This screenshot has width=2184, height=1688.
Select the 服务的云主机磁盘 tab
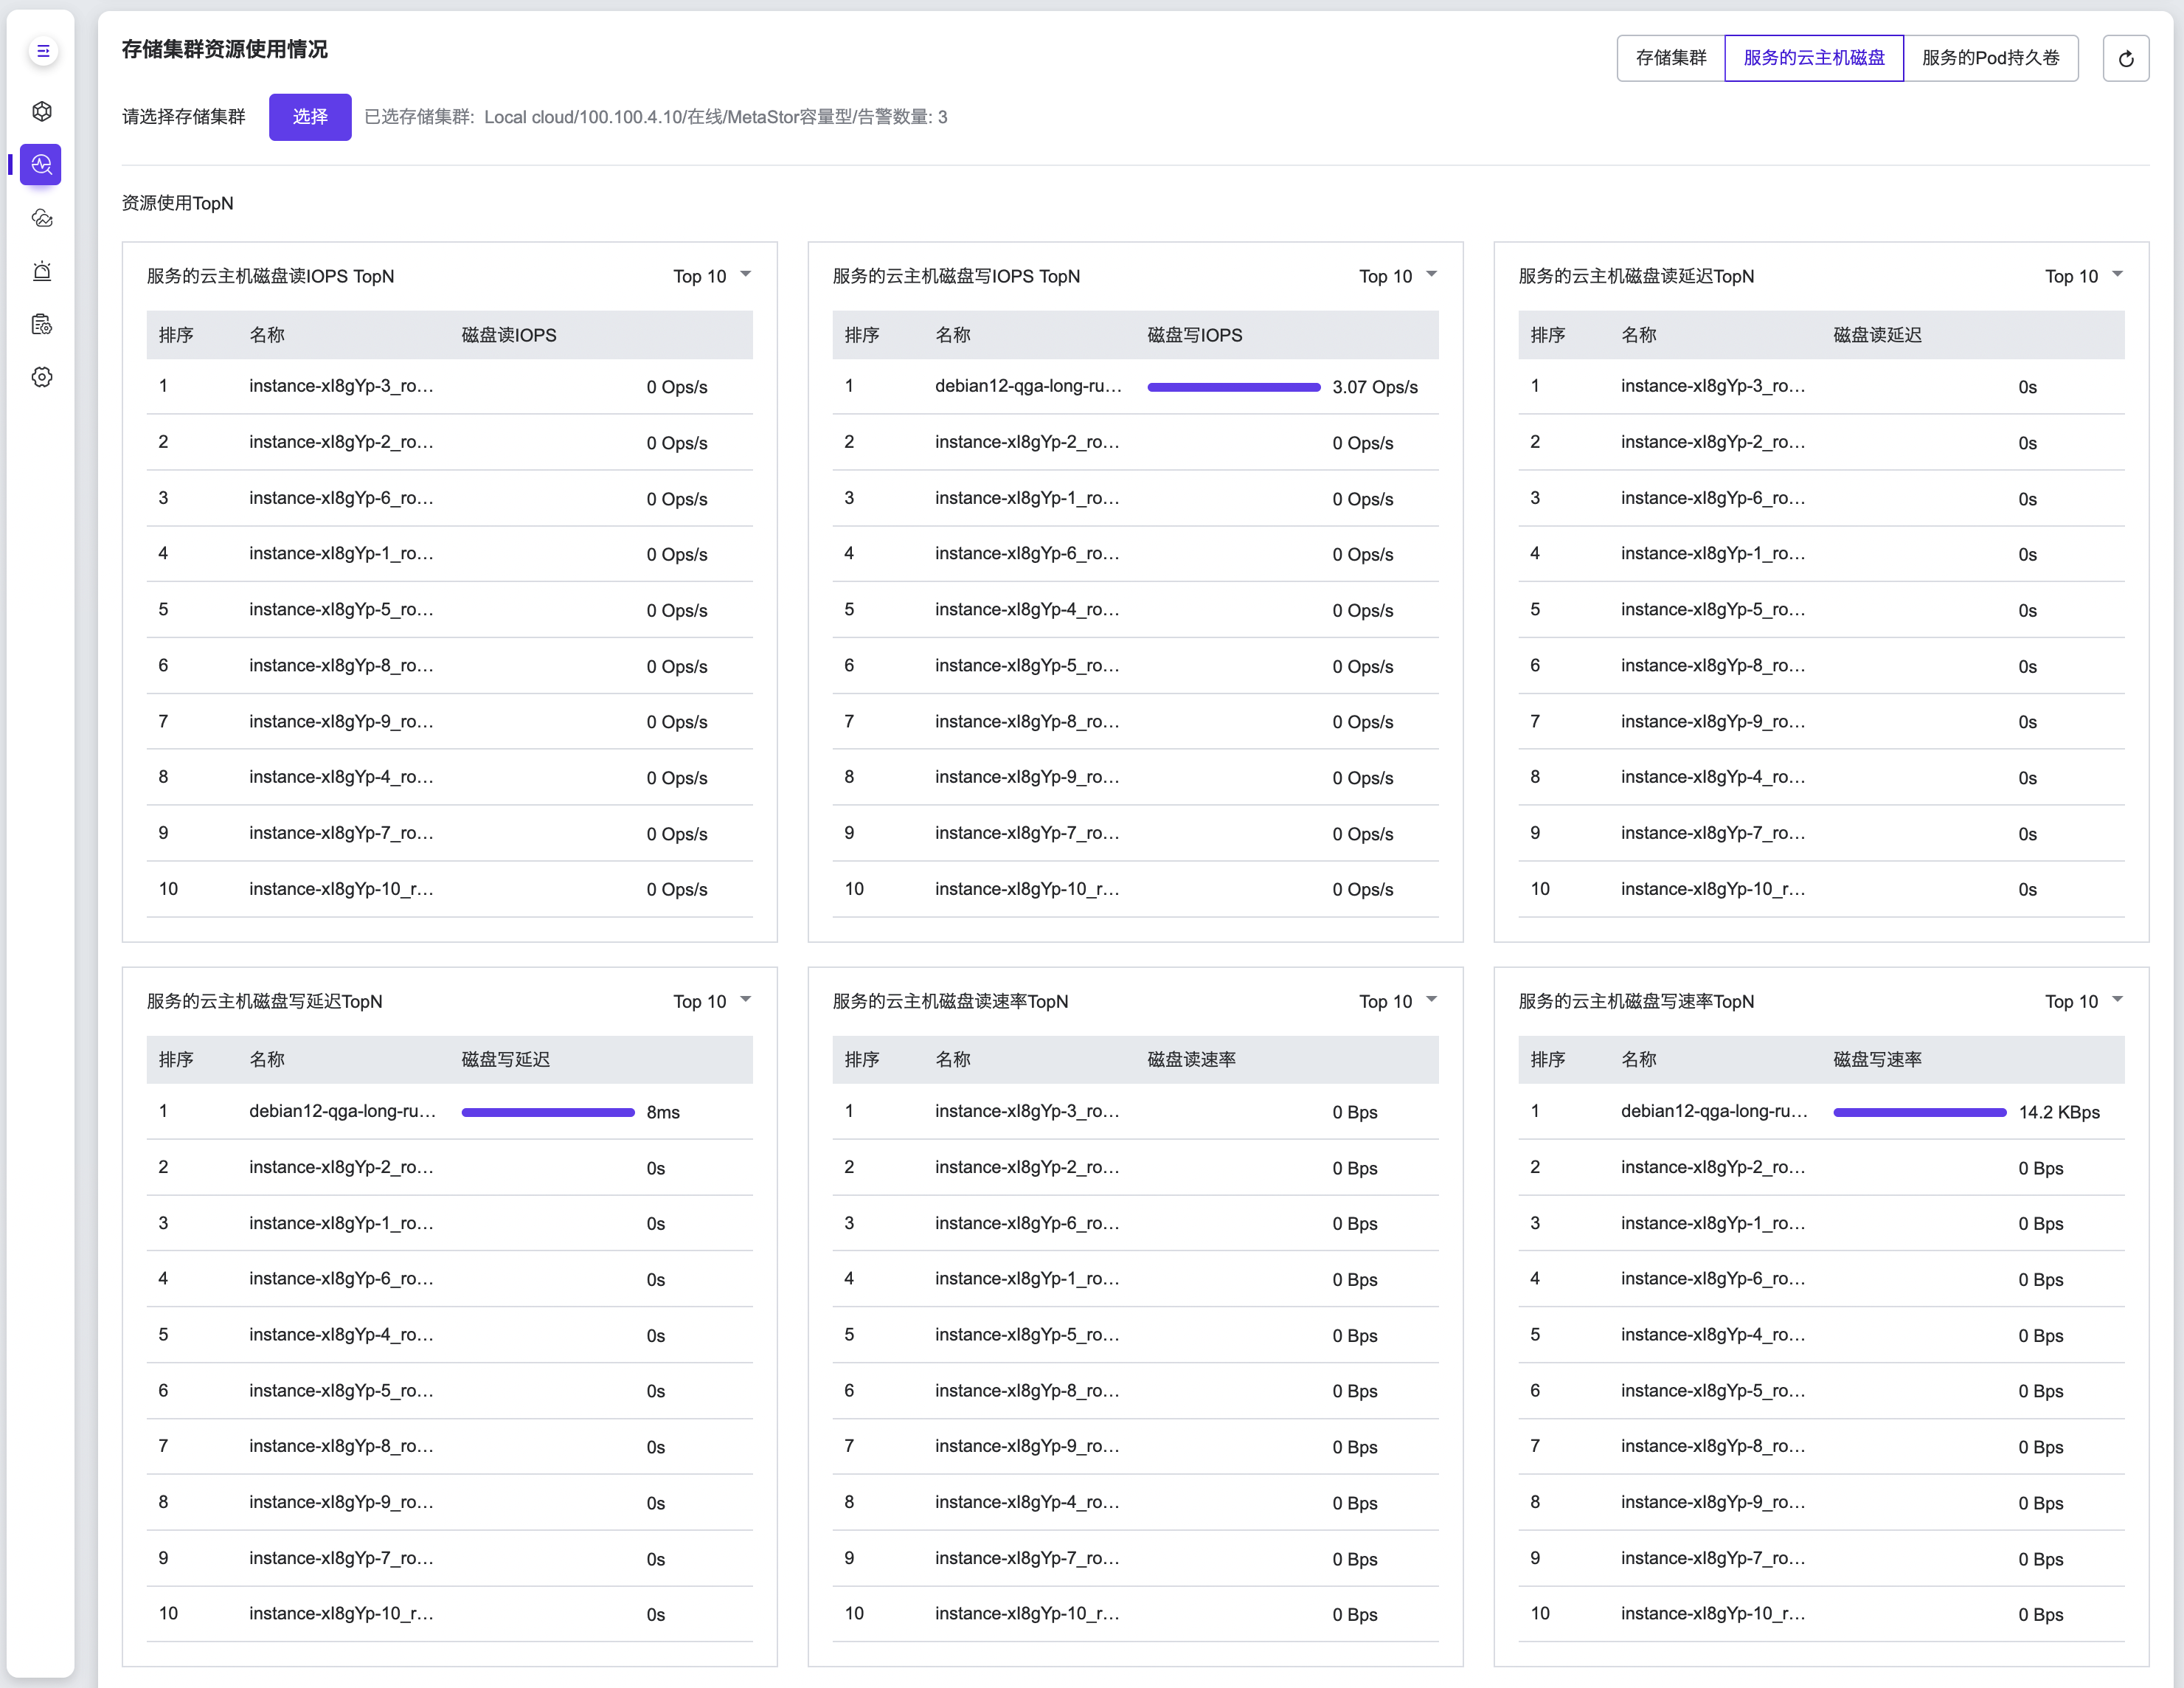coord(1813,58)
